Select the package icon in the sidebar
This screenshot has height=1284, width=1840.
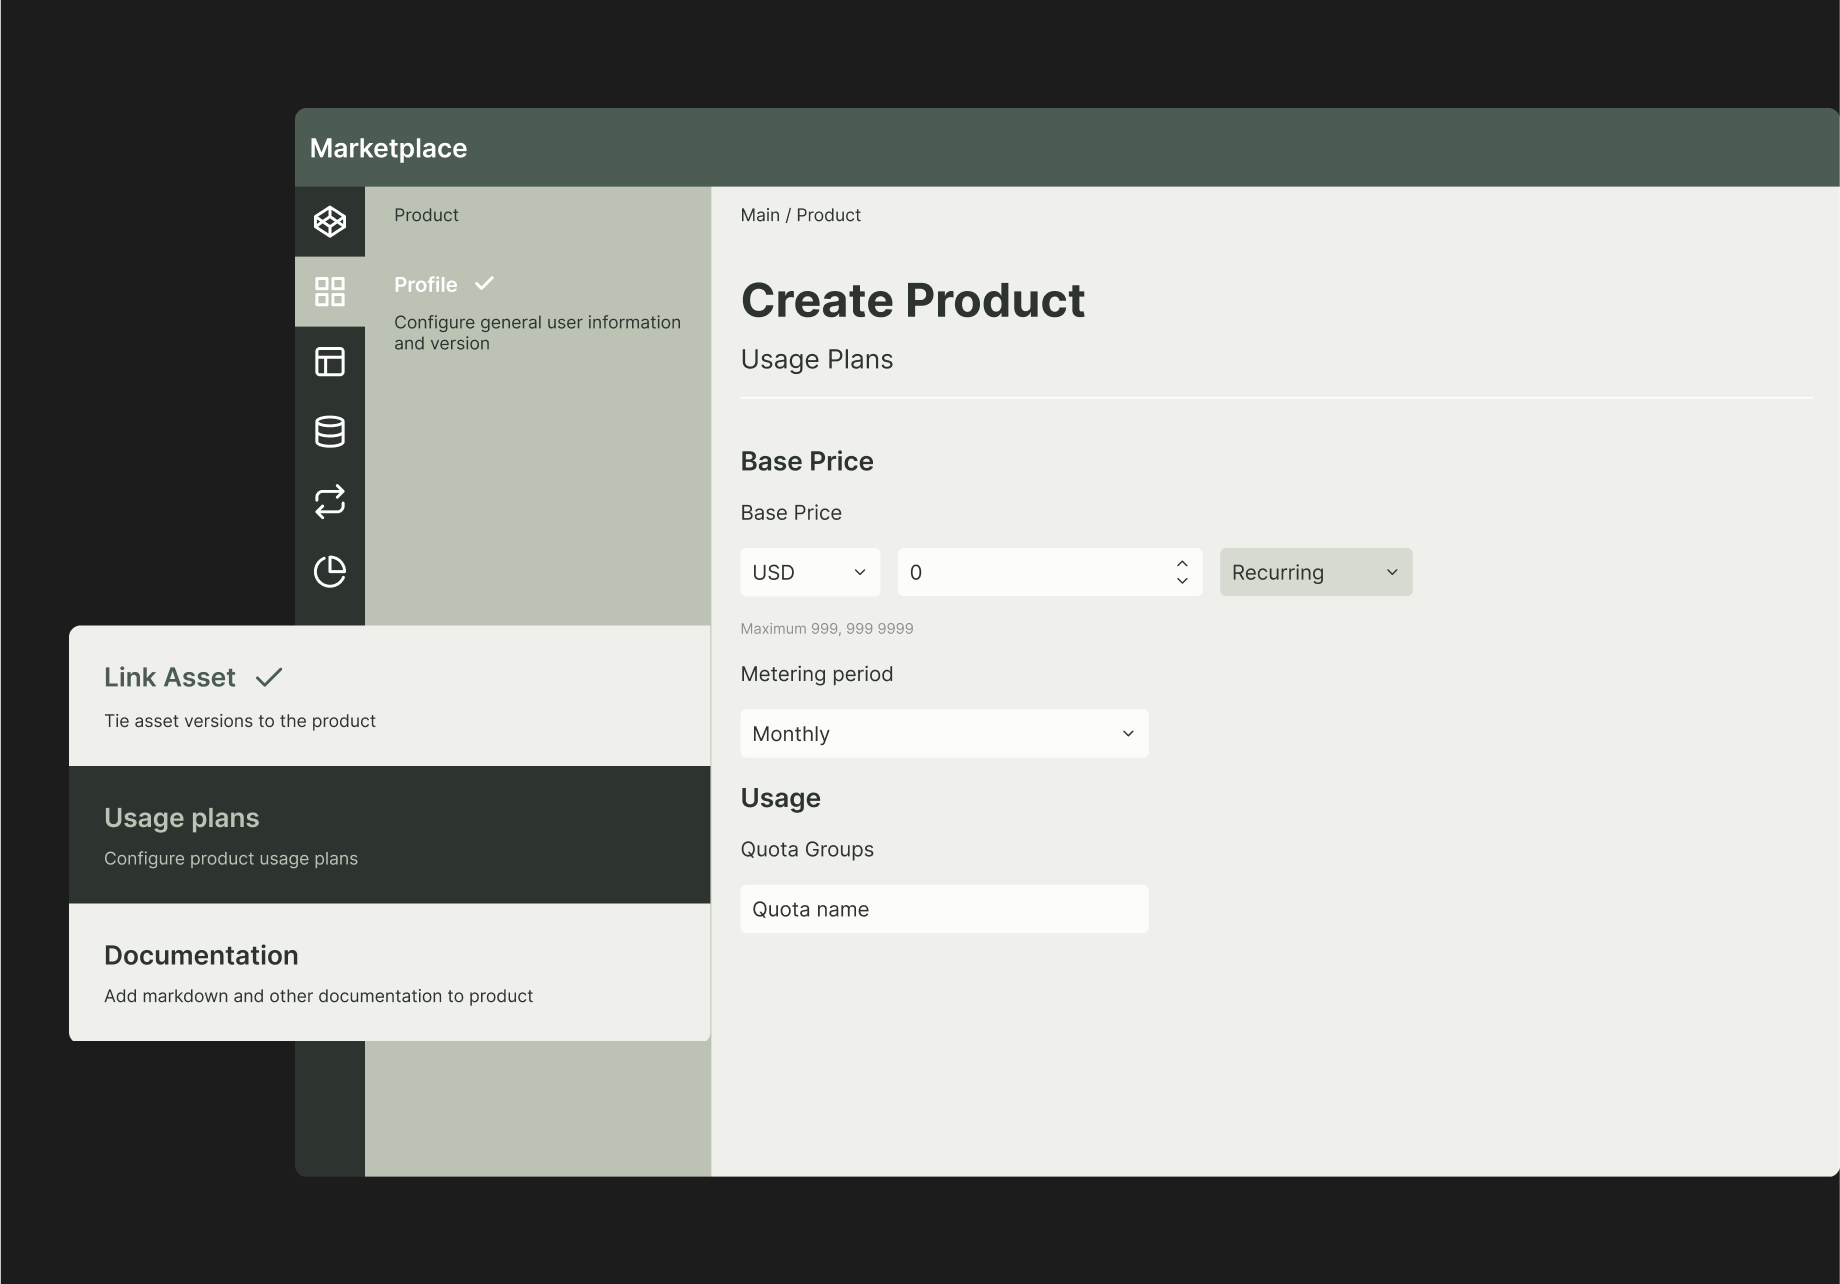[x=329, y=221]
